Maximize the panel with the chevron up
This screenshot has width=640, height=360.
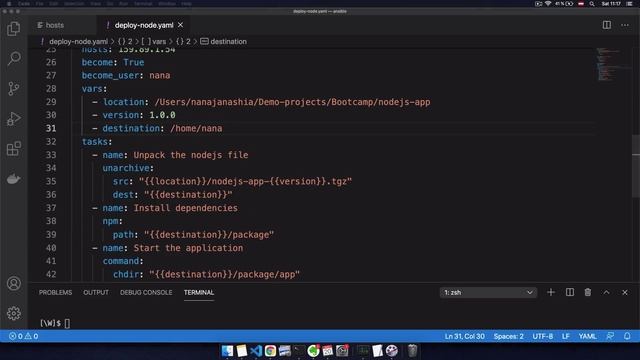[x=607, y=292]
